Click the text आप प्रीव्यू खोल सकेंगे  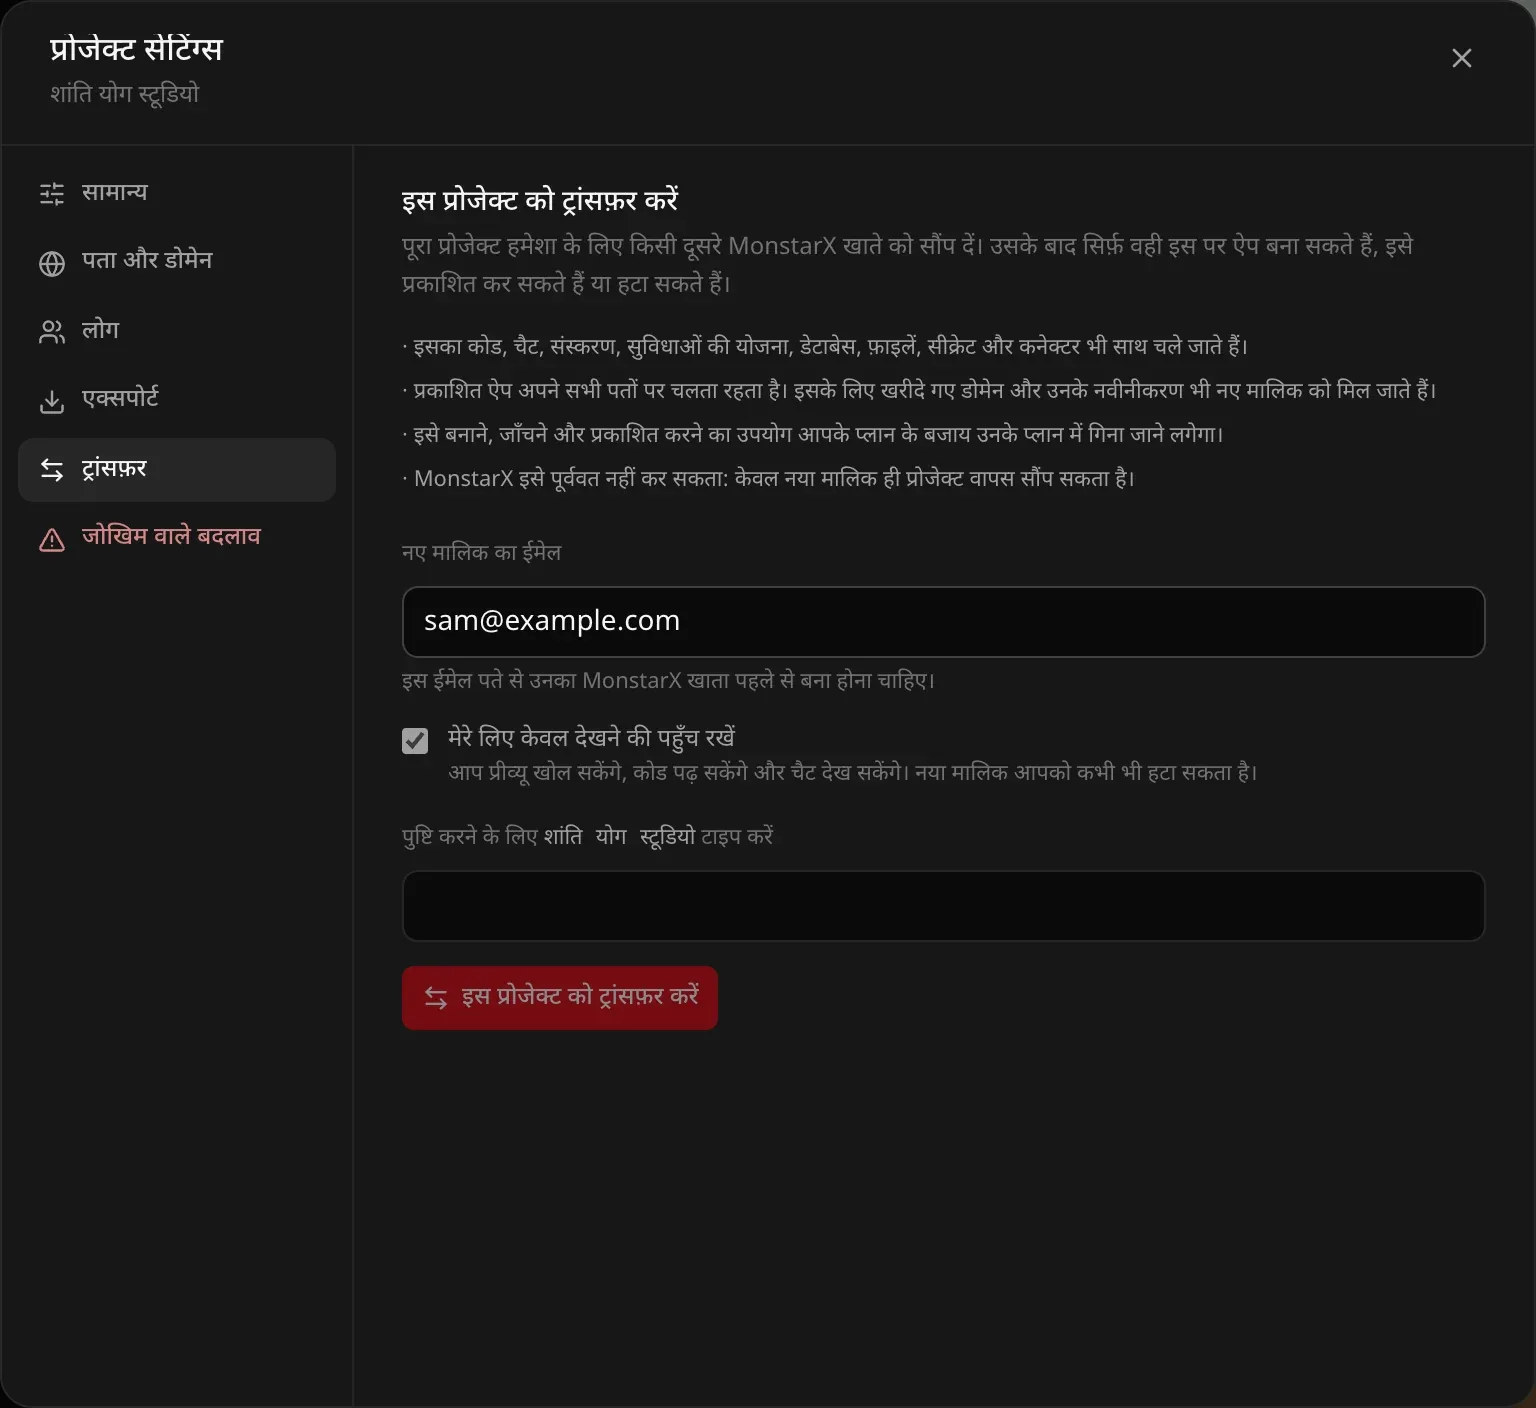tap(853, 772)
